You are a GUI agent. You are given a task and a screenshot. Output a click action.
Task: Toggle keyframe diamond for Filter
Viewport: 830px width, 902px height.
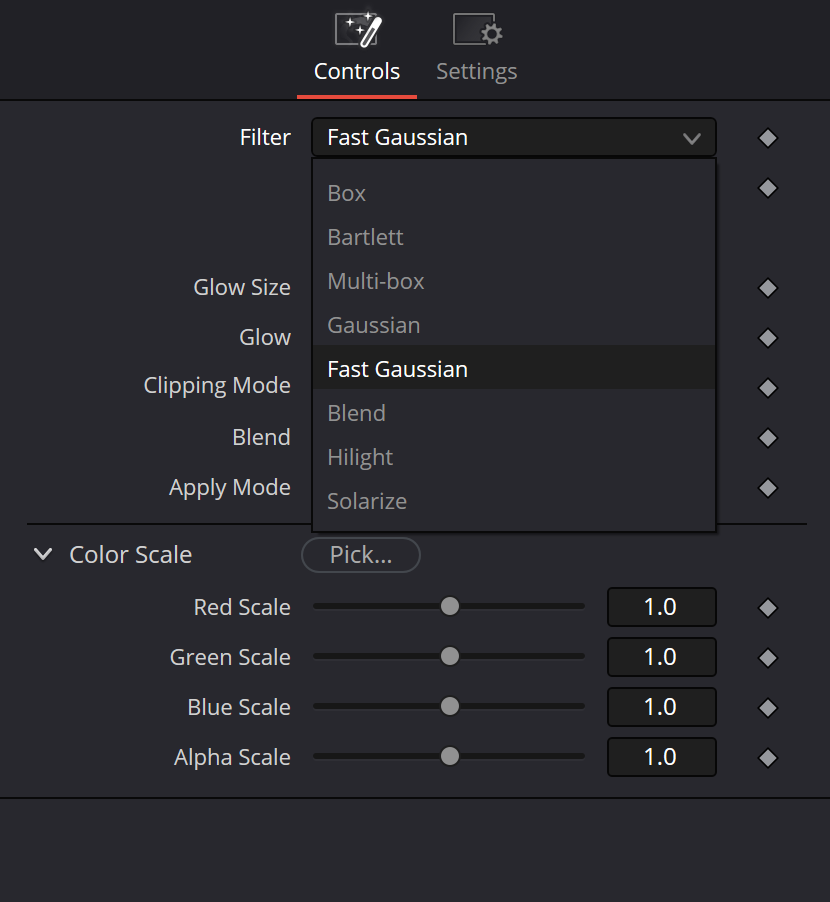tap(768, 138)
